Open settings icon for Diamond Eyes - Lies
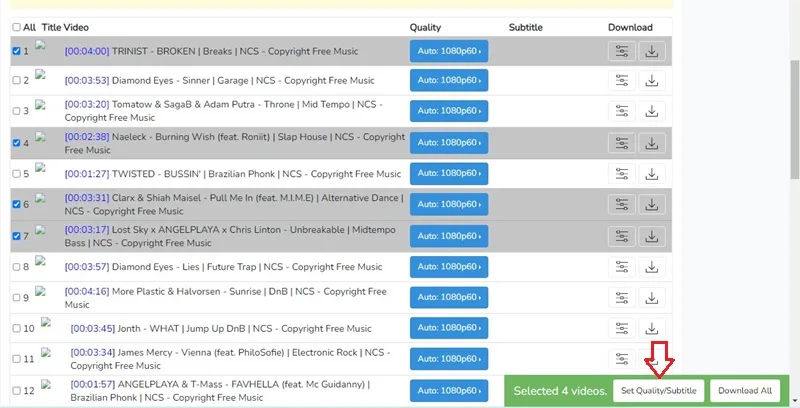 [621, 267]
